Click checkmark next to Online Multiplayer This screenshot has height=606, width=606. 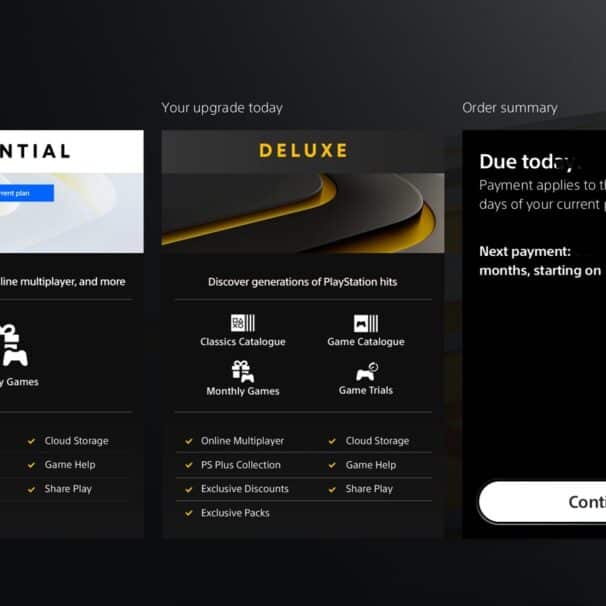tap(189, 441)
